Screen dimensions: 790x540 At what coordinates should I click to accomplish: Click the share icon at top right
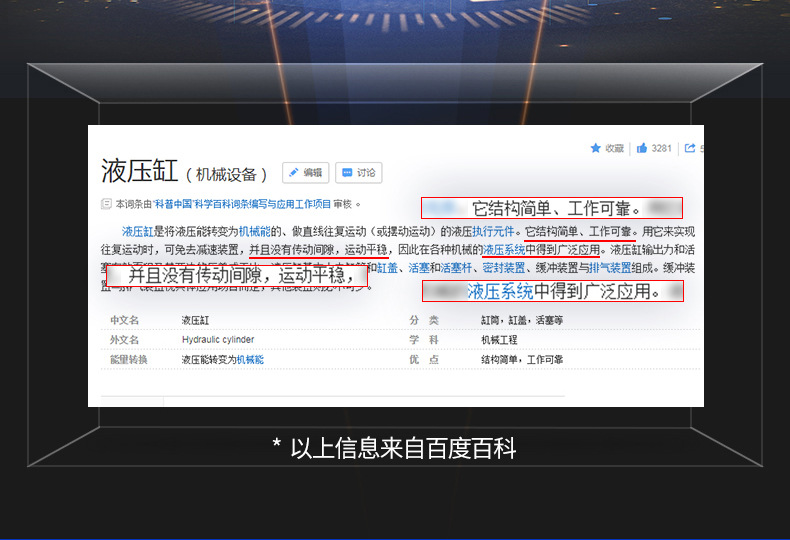(689, 148)
